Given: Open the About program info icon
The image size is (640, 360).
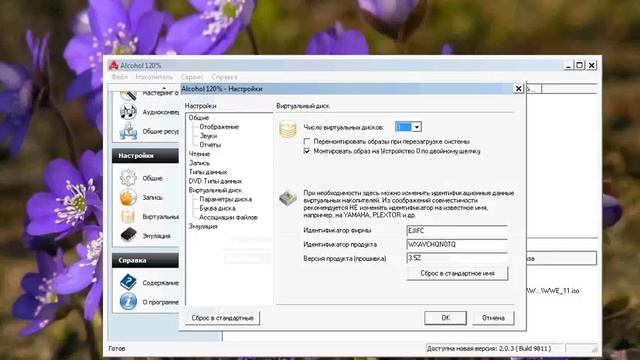Looking at the screenshot, I should 128,301.
